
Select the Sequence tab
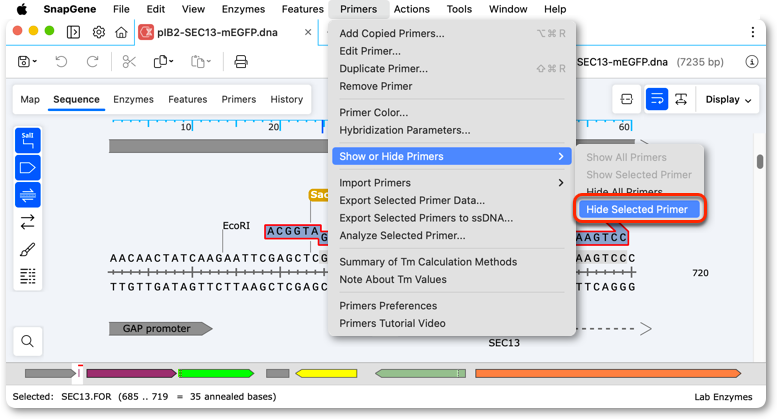click(76, 99)
